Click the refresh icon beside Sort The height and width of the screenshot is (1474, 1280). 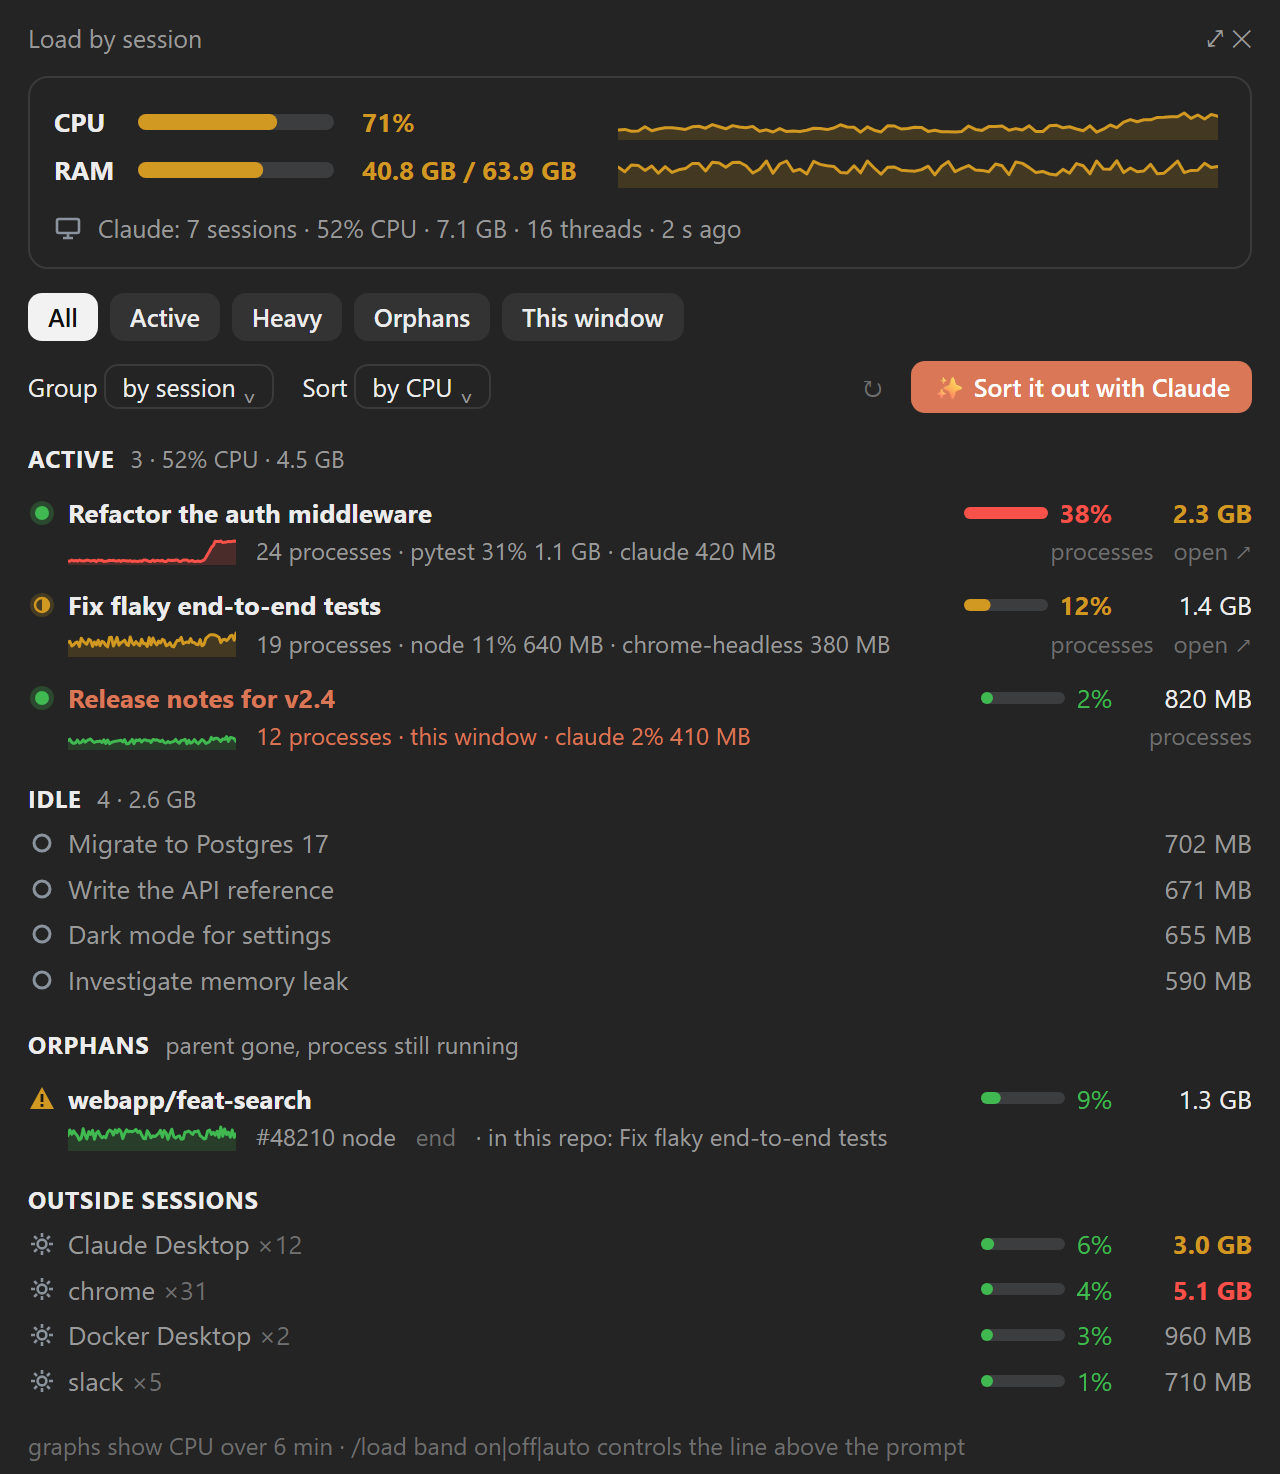[872, 389]
